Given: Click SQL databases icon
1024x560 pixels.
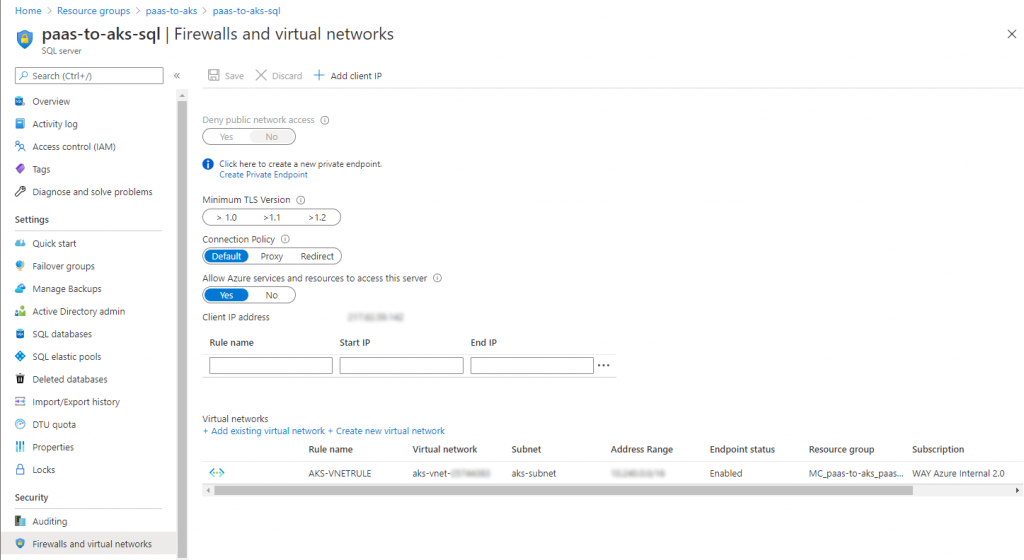Looking at the screenshot, I should click(20, 334).
